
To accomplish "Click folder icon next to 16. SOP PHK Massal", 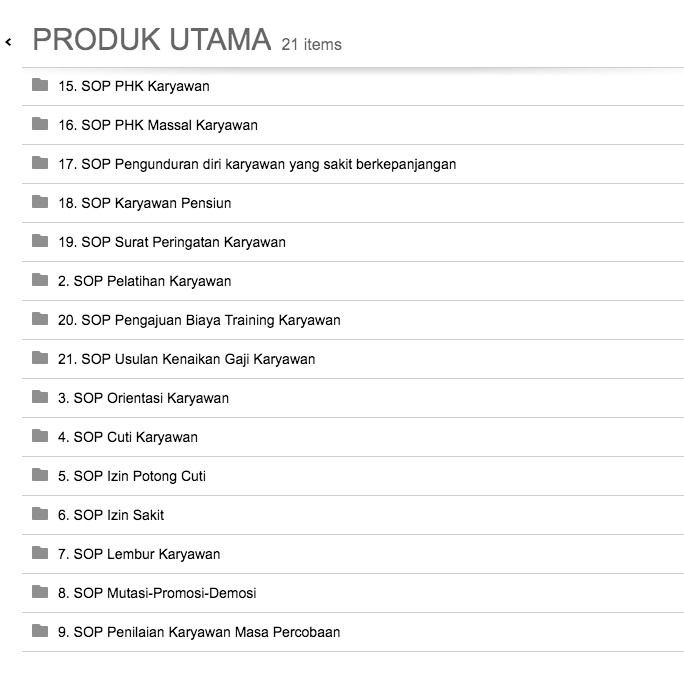I will pyautogui.click(x=40, y=124).
